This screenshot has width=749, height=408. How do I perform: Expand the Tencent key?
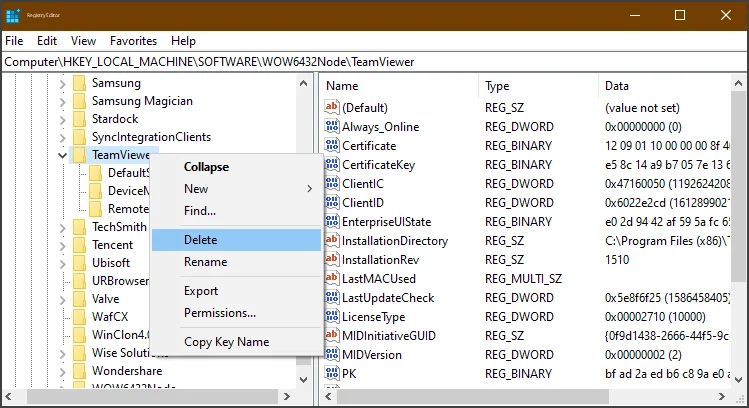click(x=63, y=246)
